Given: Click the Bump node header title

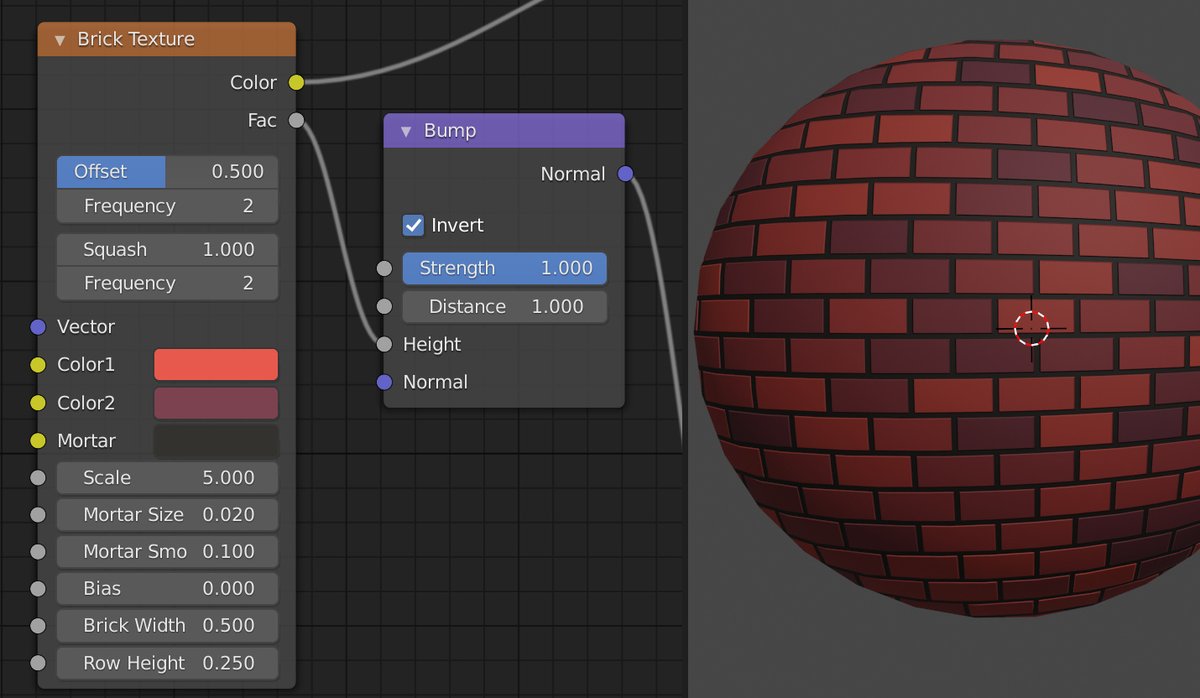Looking at the screenshot, I should (450, 131).
